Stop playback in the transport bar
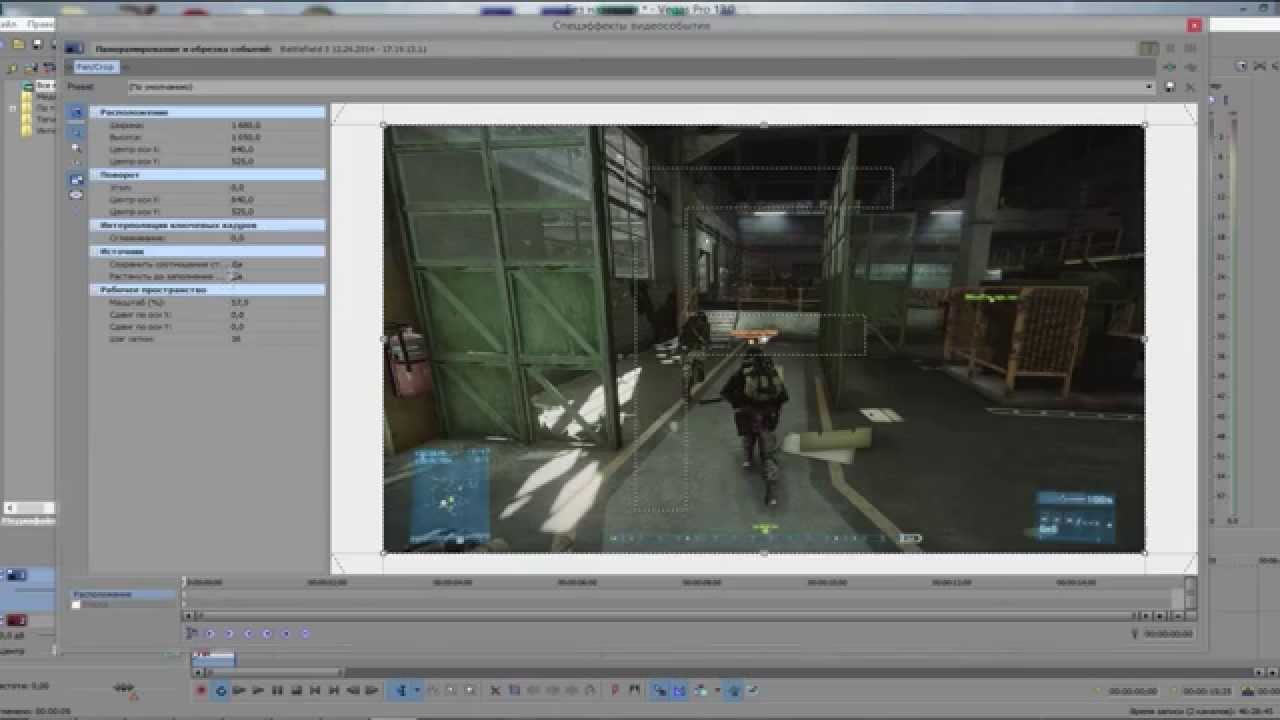The width and height of the screenshot is (1280, 720). 296,690
